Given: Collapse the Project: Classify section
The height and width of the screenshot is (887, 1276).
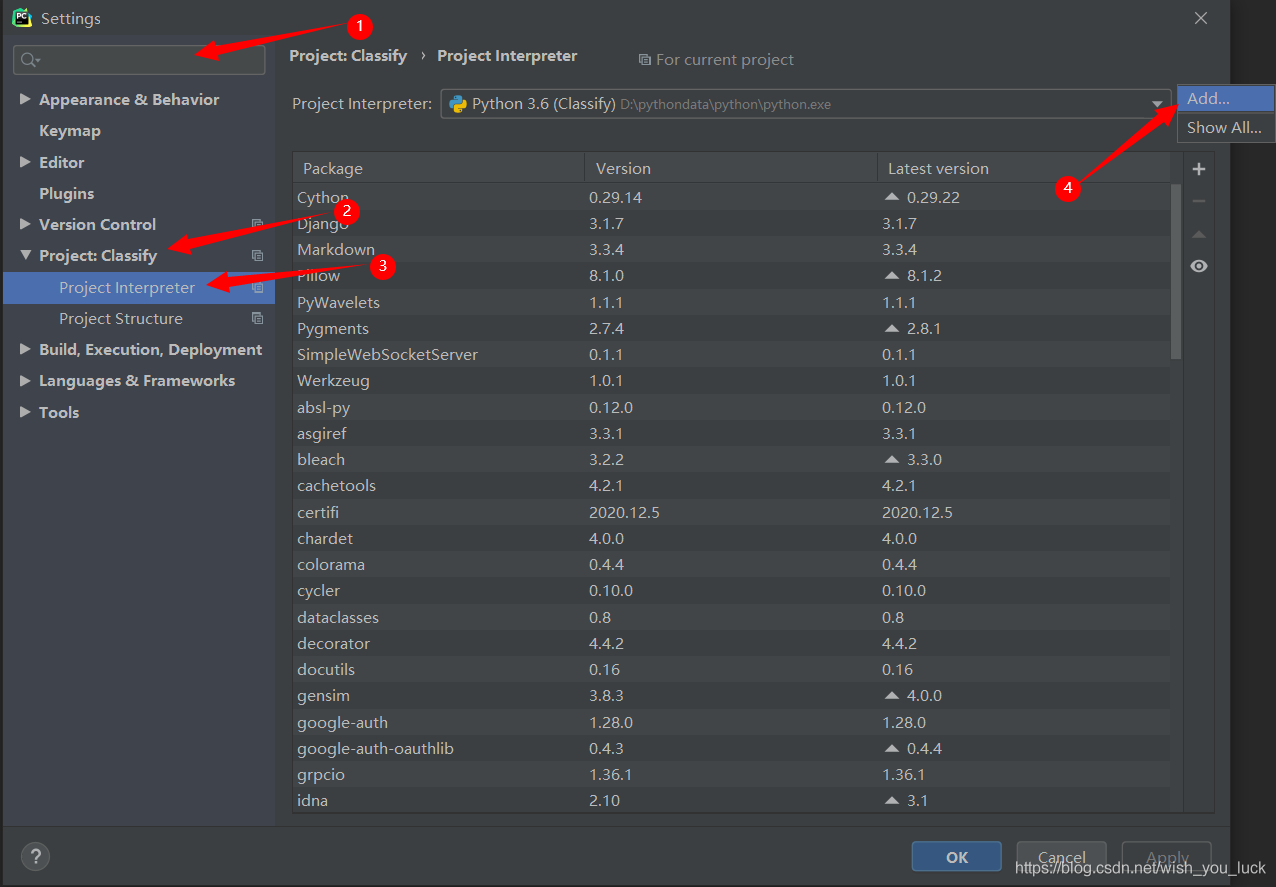Looking at the screenshot, I should tap(25, 255).
